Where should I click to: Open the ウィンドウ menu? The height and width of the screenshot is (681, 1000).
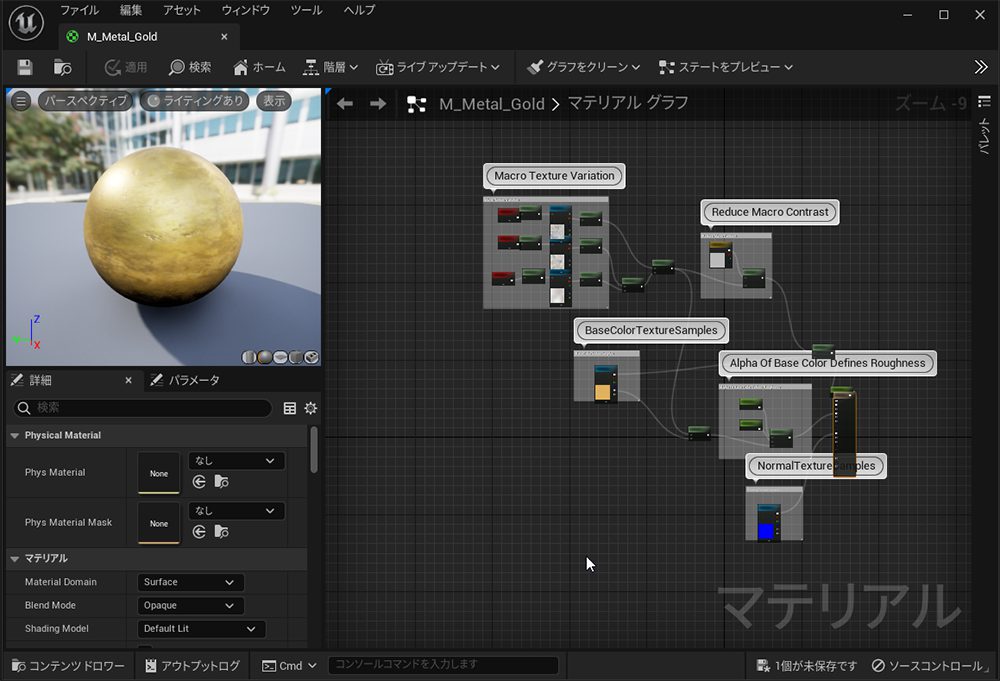tap(245, 10)
